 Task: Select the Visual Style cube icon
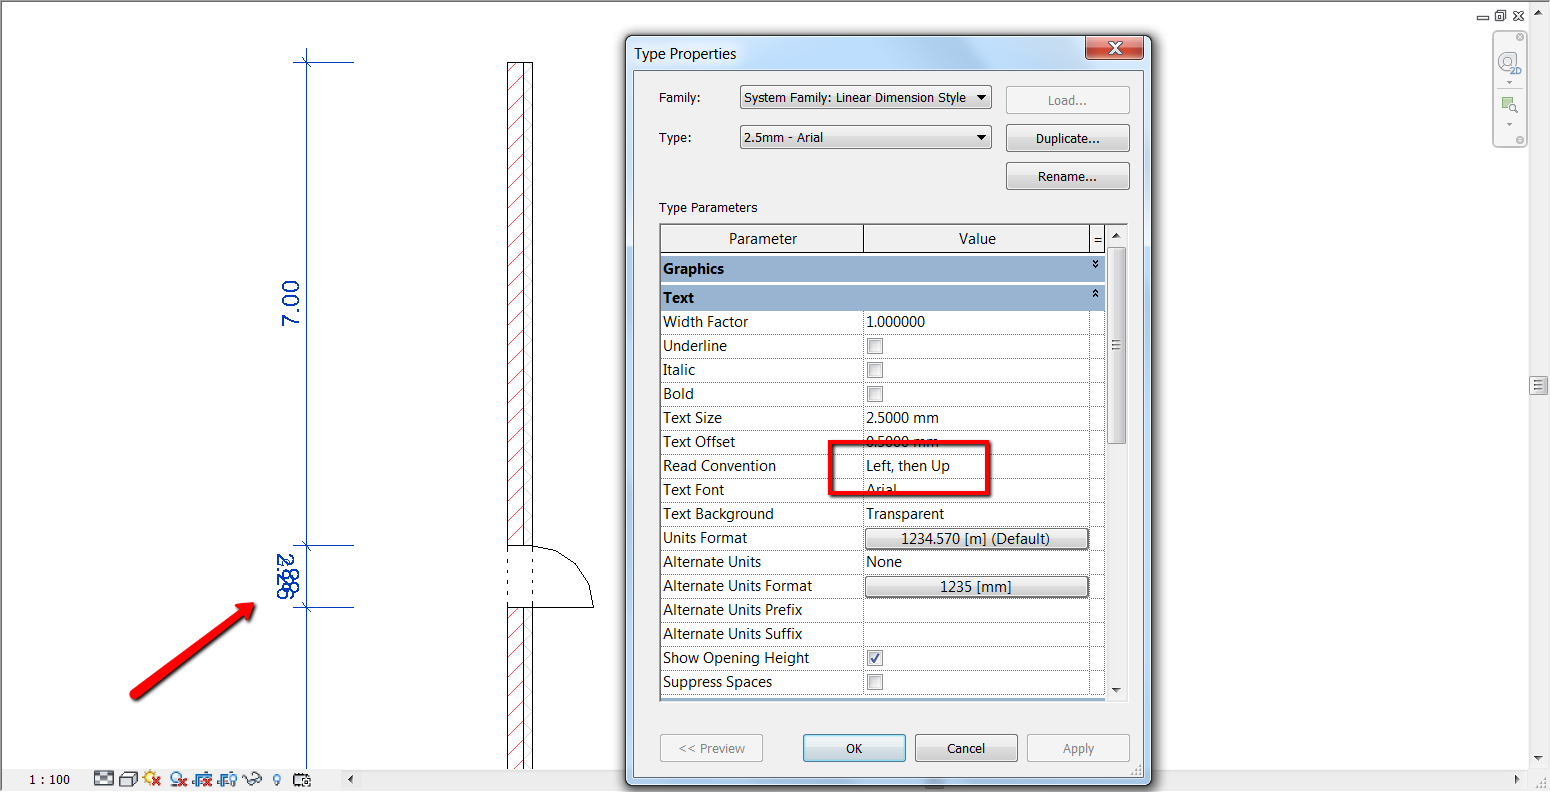click(128, 779)
